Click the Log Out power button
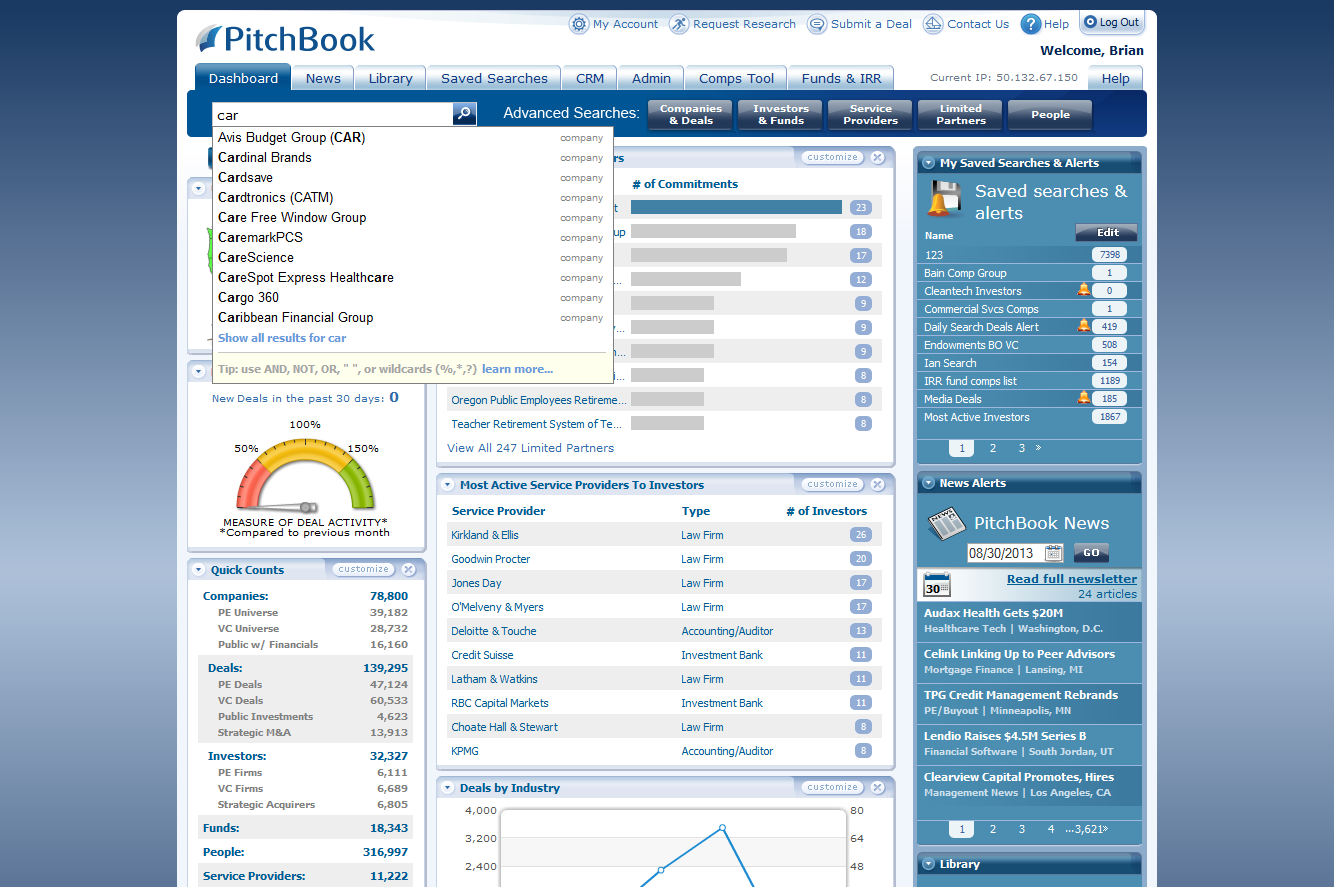The image size is (1334, 887). point(1111,22)
